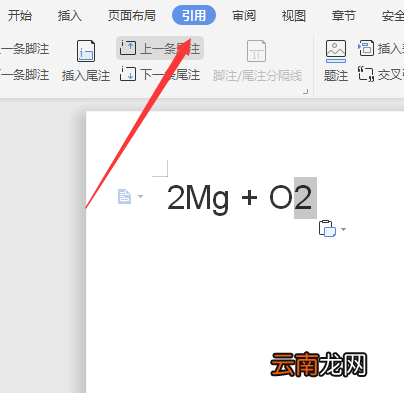Viewport: 404px width, 393px height.
Task: Click the highlighted 2 after O
Action: [x=305, y=198]
